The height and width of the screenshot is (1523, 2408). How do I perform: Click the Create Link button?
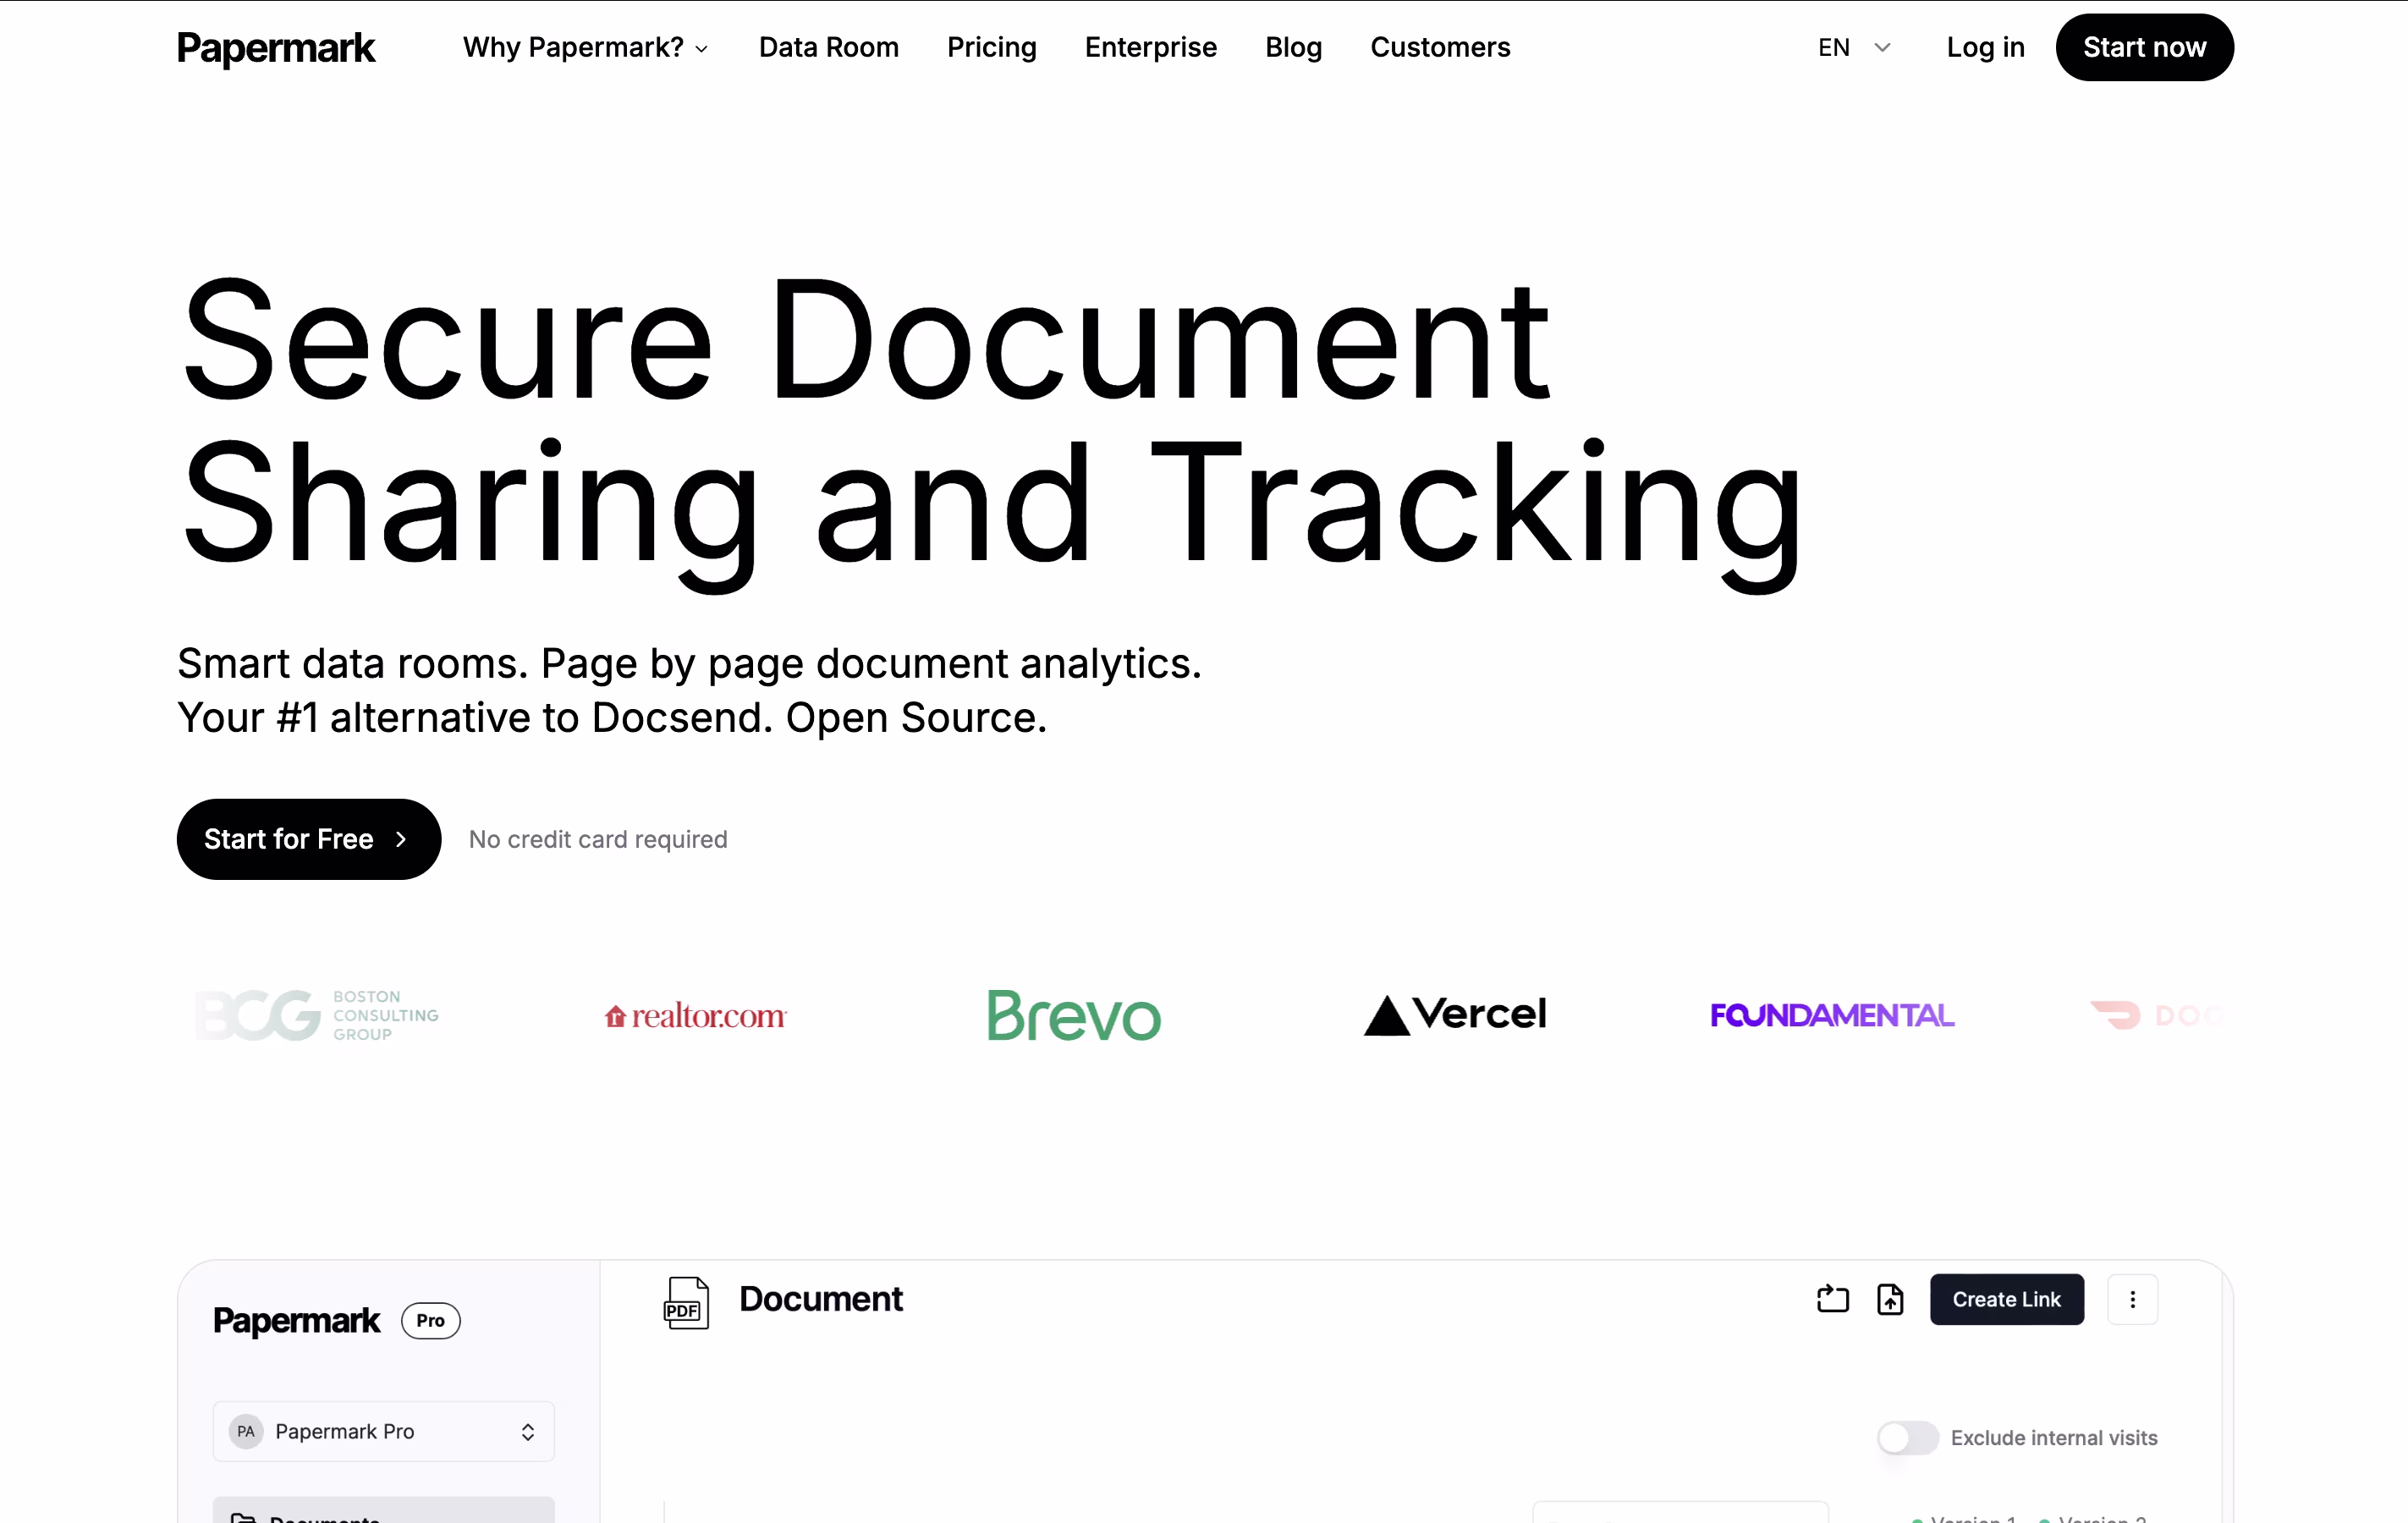(2007, 1299)
